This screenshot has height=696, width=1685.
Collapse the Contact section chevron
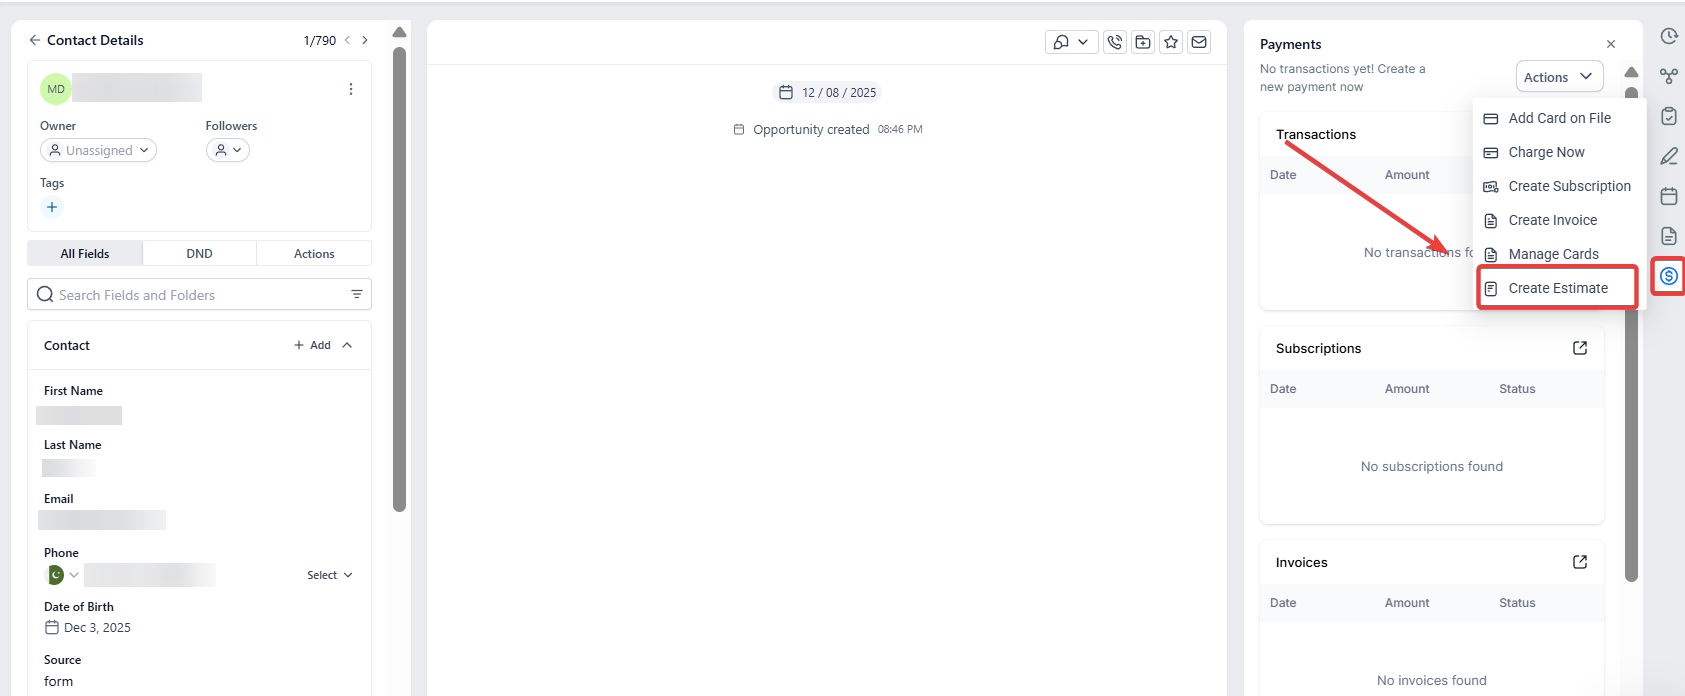click(347, 345)
